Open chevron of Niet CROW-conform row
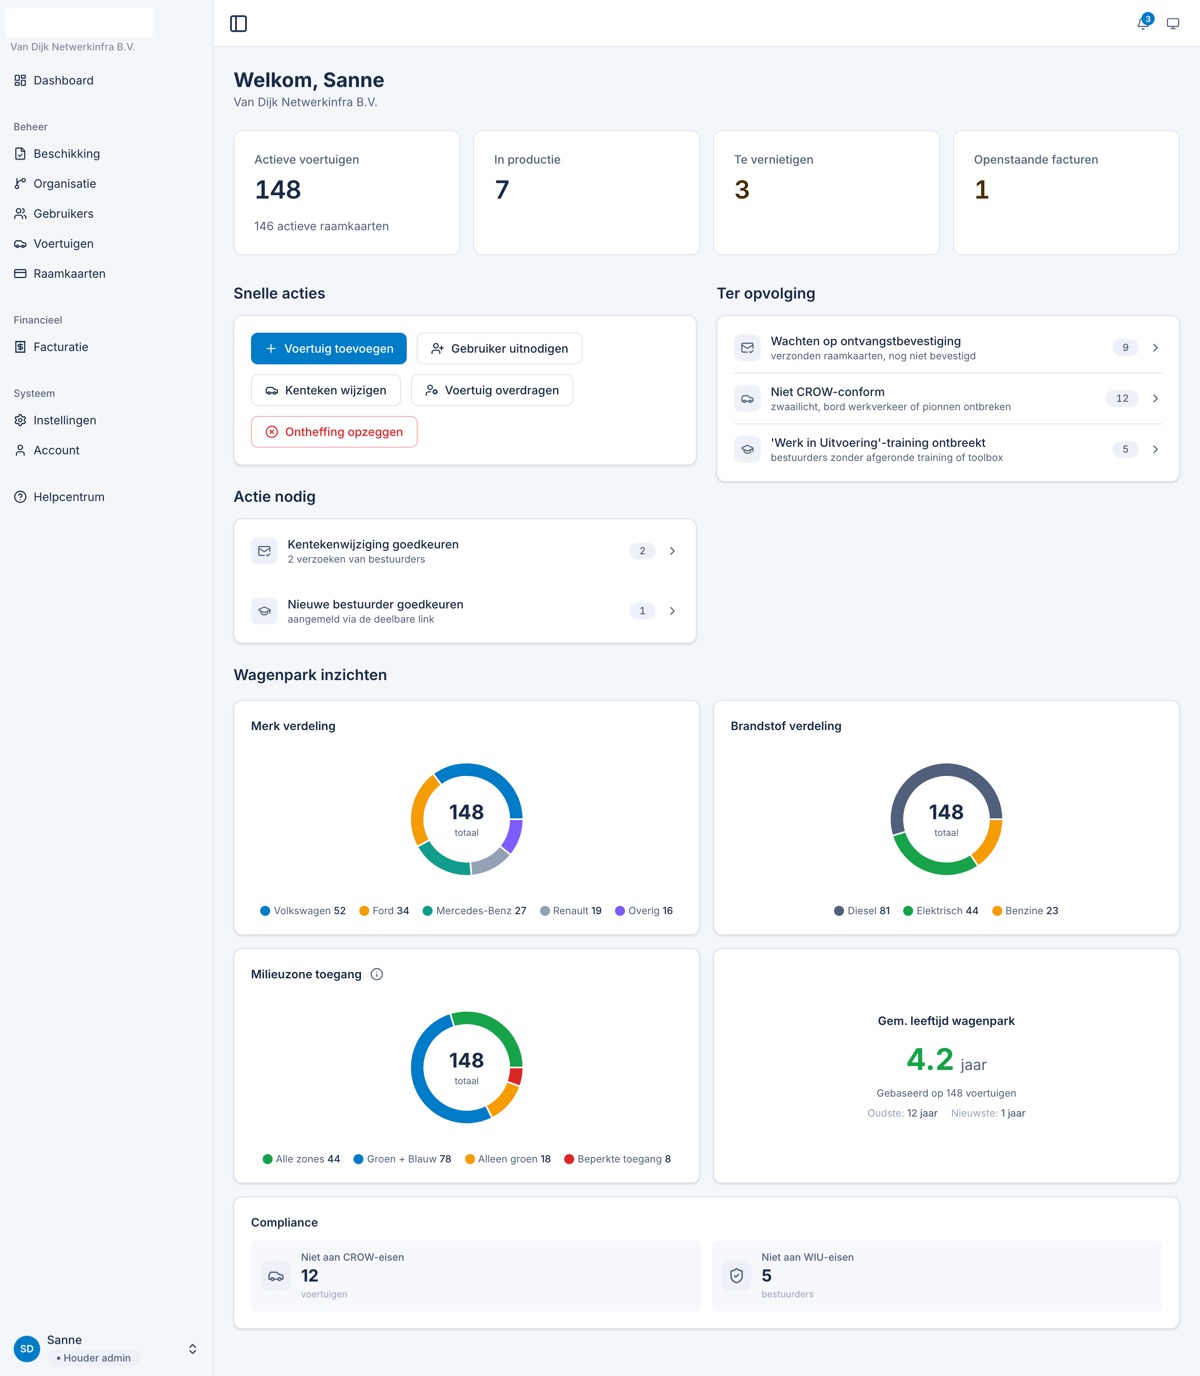The image size is (1200, 1376). point(1155,399)
